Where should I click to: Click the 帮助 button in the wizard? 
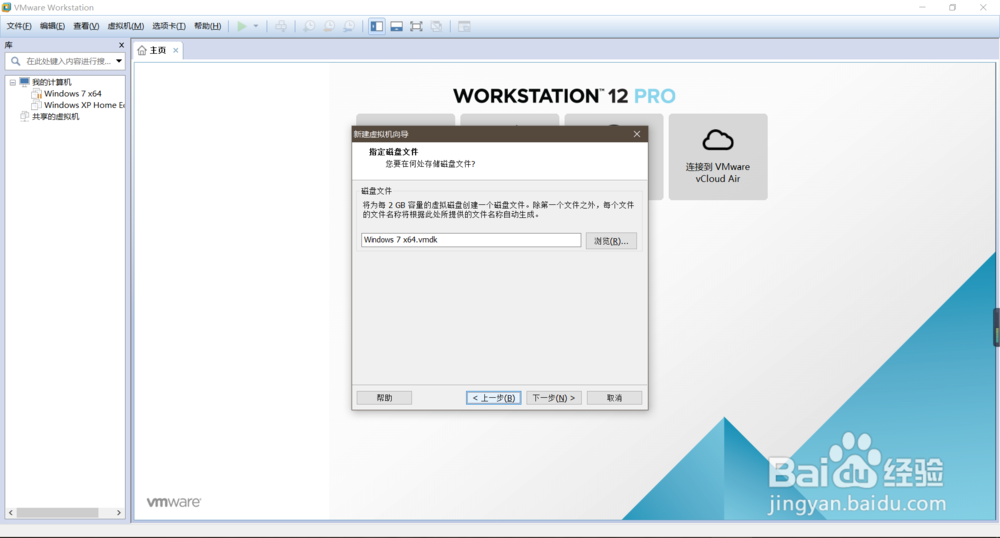(x=384, y=398)
